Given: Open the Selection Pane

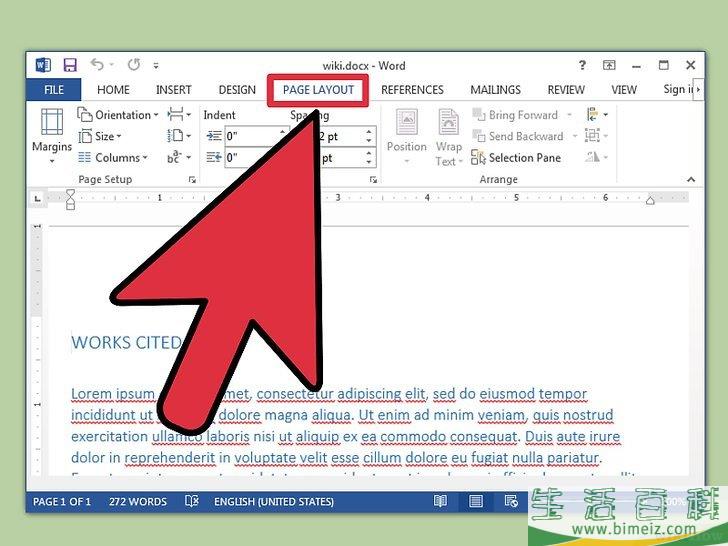Looking at the screenshot, I should pos(516,158).
